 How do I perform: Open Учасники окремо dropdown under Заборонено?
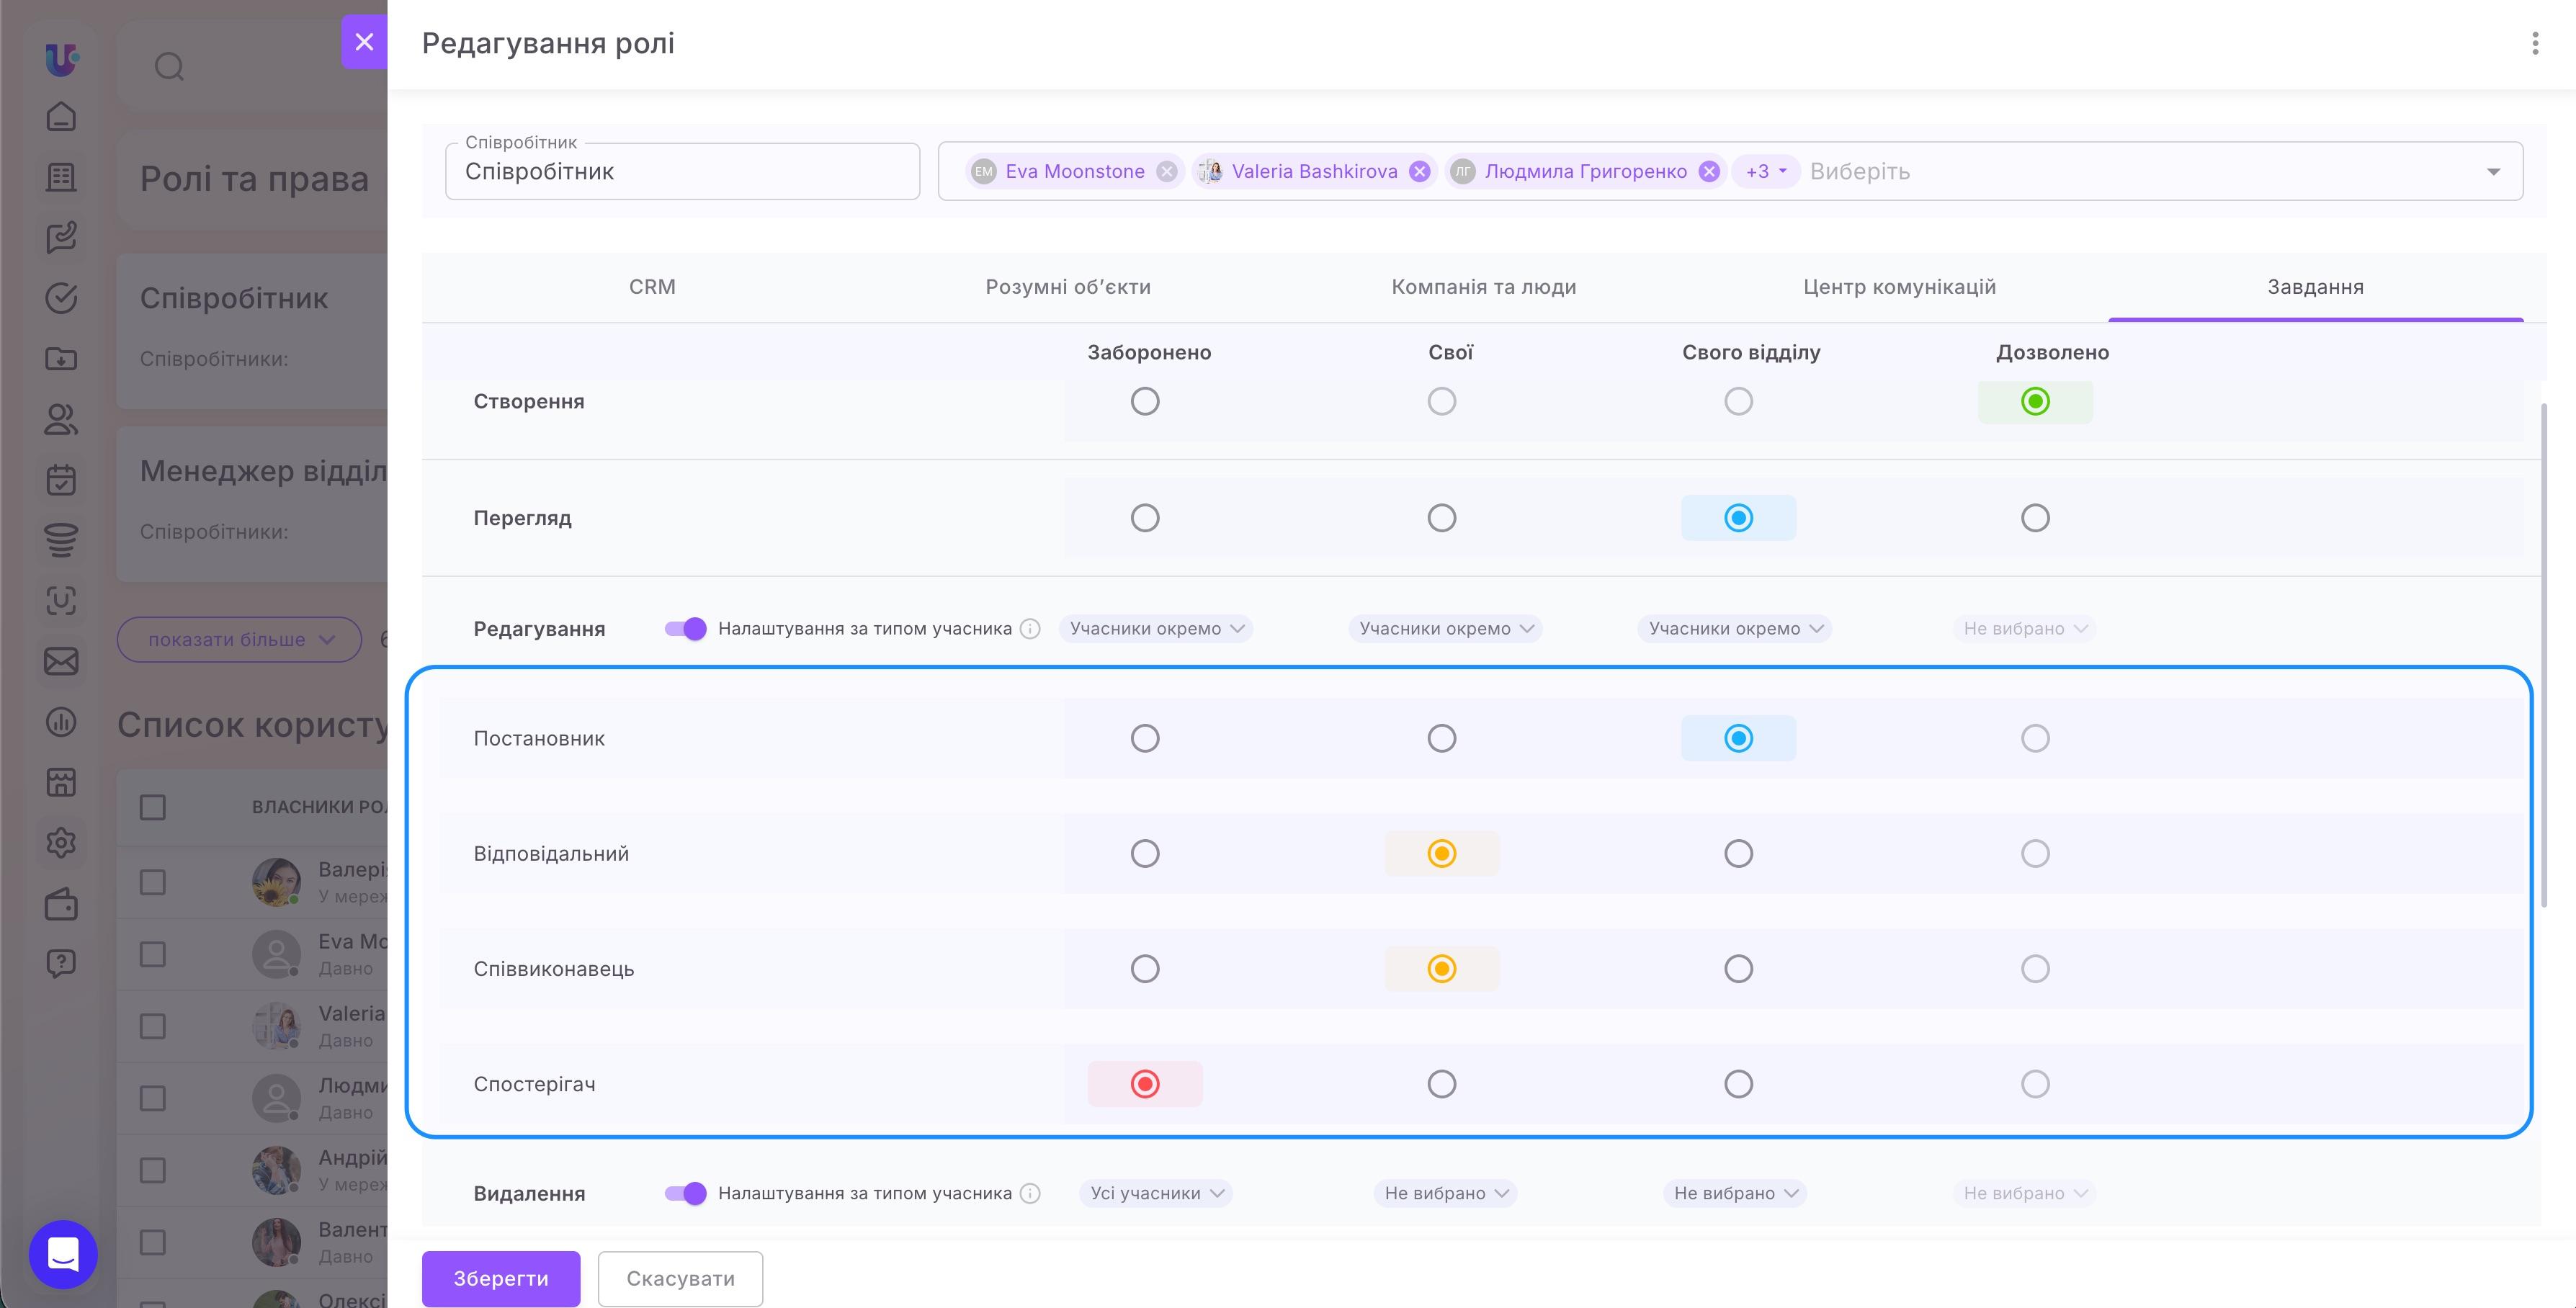1156,629
